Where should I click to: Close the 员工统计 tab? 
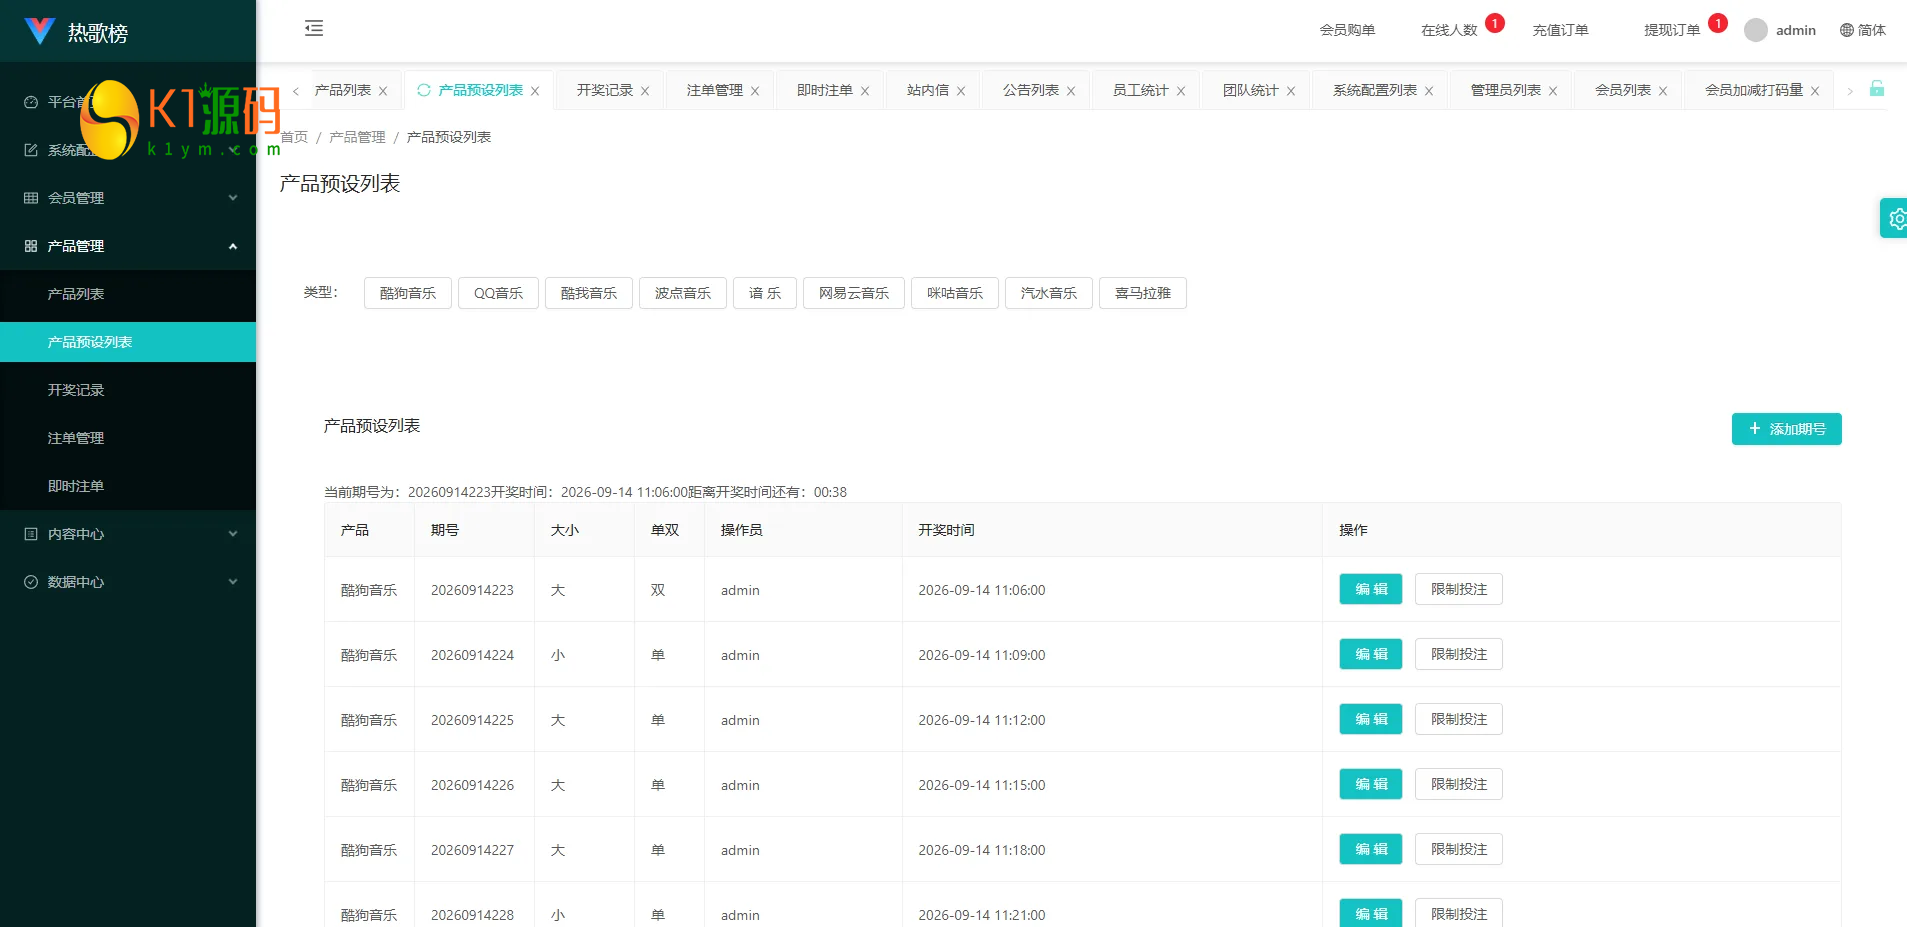click(x=1181, y=91)
